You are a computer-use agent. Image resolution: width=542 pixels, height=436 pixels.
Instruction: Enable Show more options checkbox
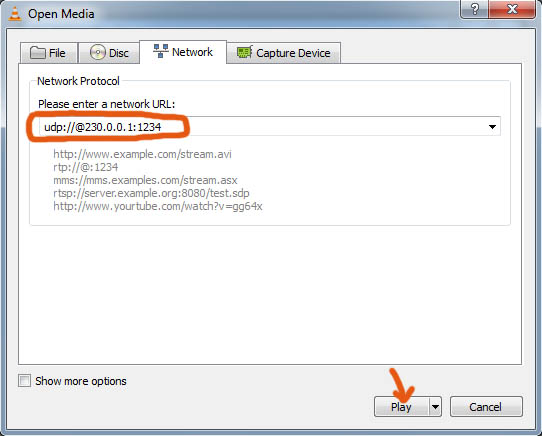click(x=25, y=381)
